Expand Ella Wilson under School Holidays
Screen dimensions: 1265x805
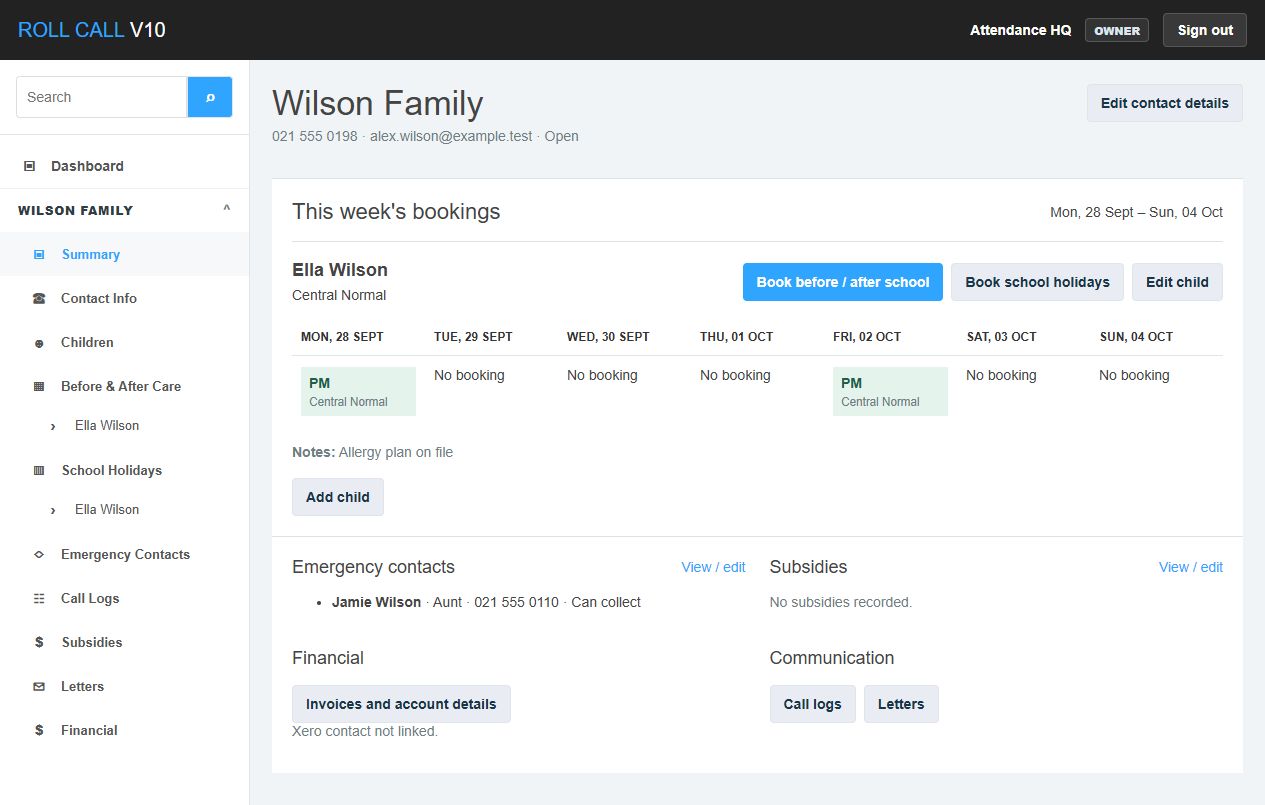click(53, 510)
